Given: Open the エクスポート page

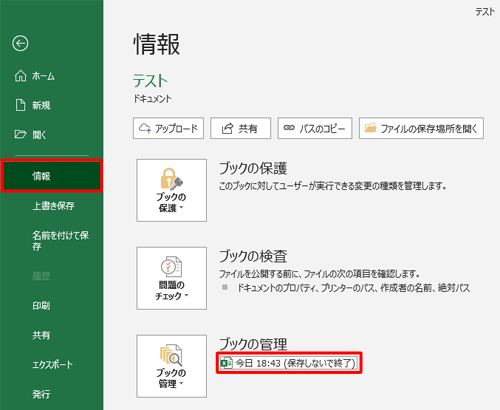Looking at the screenshot, I should pos(52,364).
